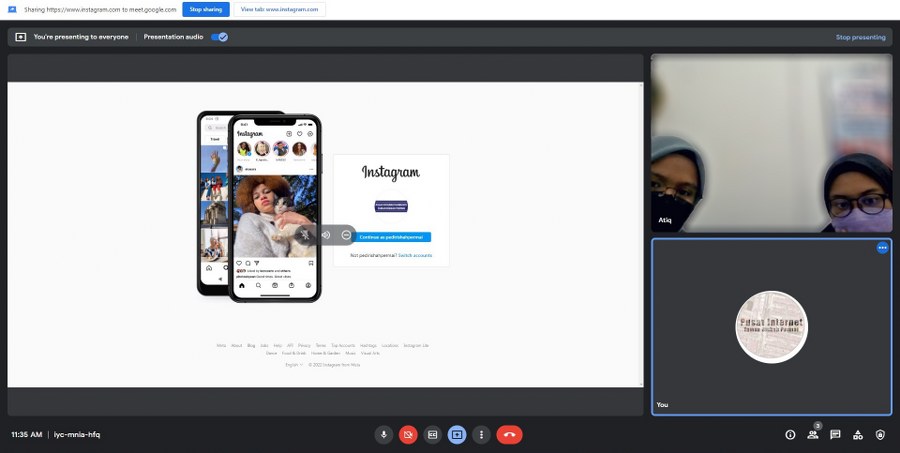Screen dimensions: 900x453
Task: Click the Instagram logo on login card
Action: [391, 172]
